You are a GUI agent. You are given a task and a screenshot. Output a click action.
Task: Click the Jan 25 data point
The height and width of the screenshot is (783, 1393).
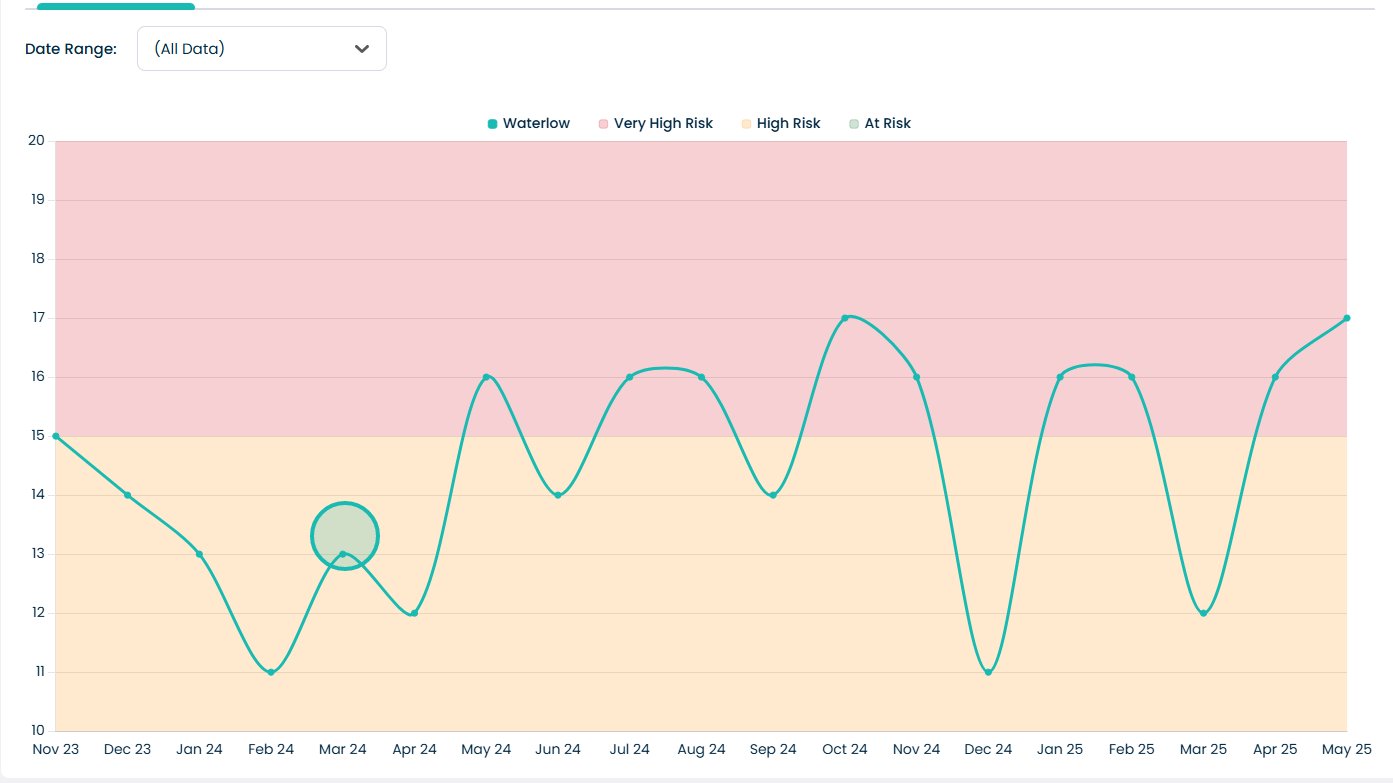click(x=1060, y=377)
